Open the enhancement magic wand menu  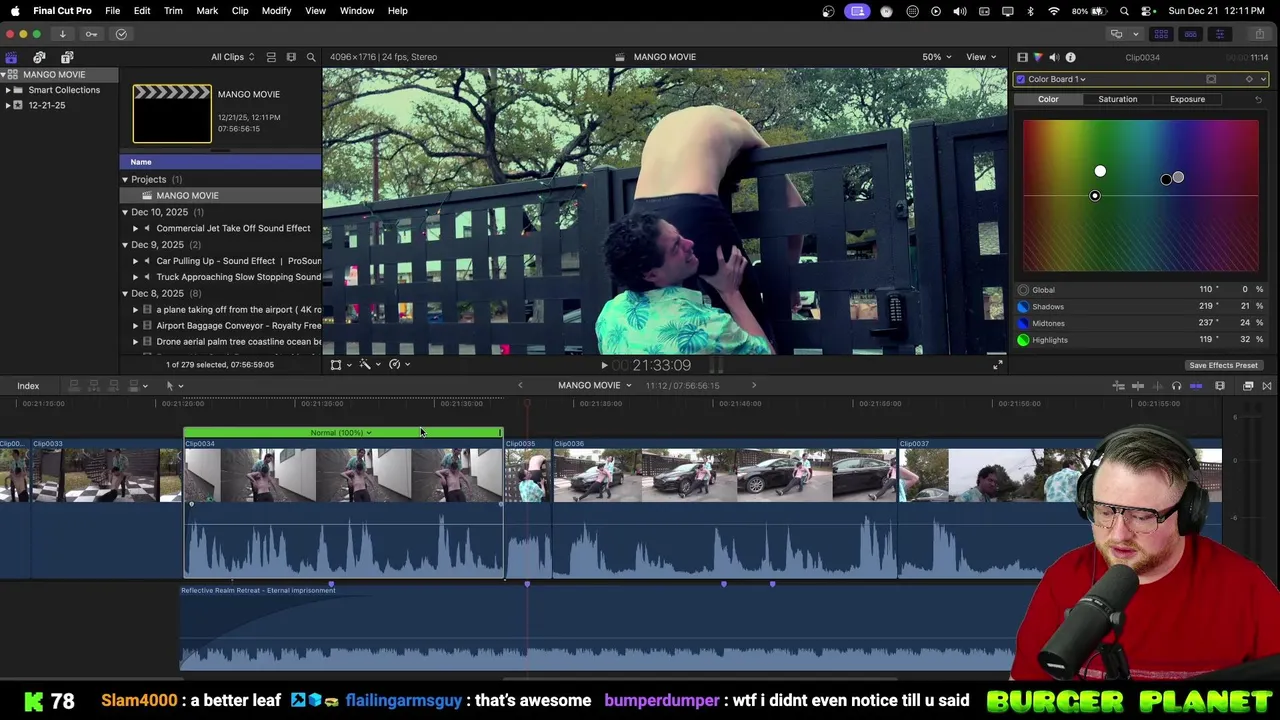368,364
